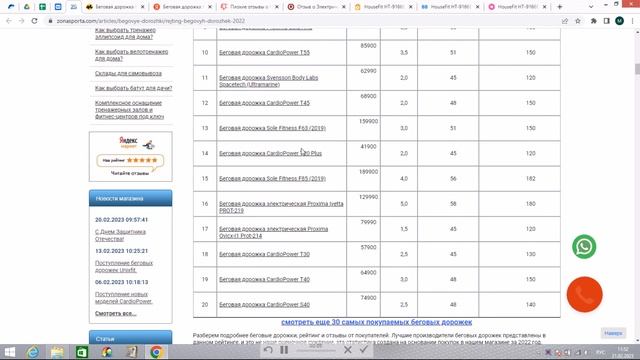640x360 pixels.
Task: Undo in the recording toolbar
Action: (268, 350)
